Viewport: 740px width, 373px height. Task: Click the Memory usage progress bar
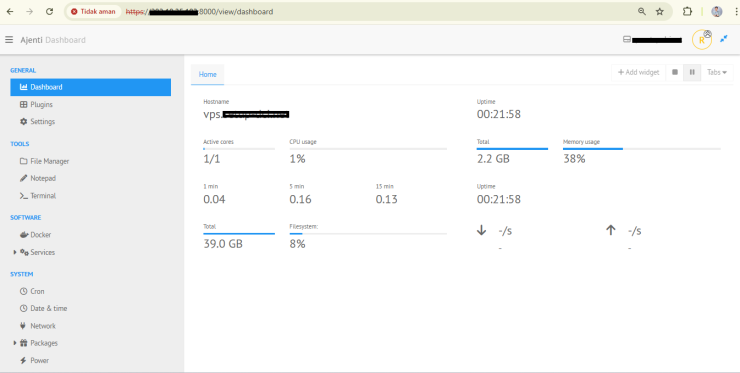click(x=642, y=149)
